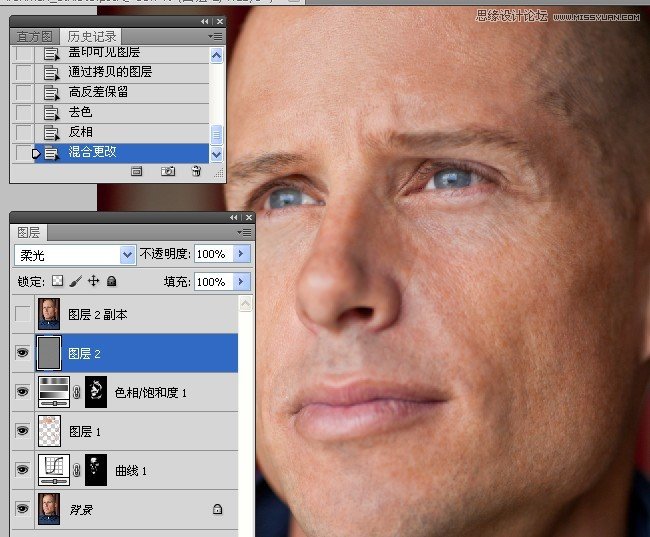Click the 反相 state document icon
The height and width of the screenshot is (537, 650).
[51, 133]
